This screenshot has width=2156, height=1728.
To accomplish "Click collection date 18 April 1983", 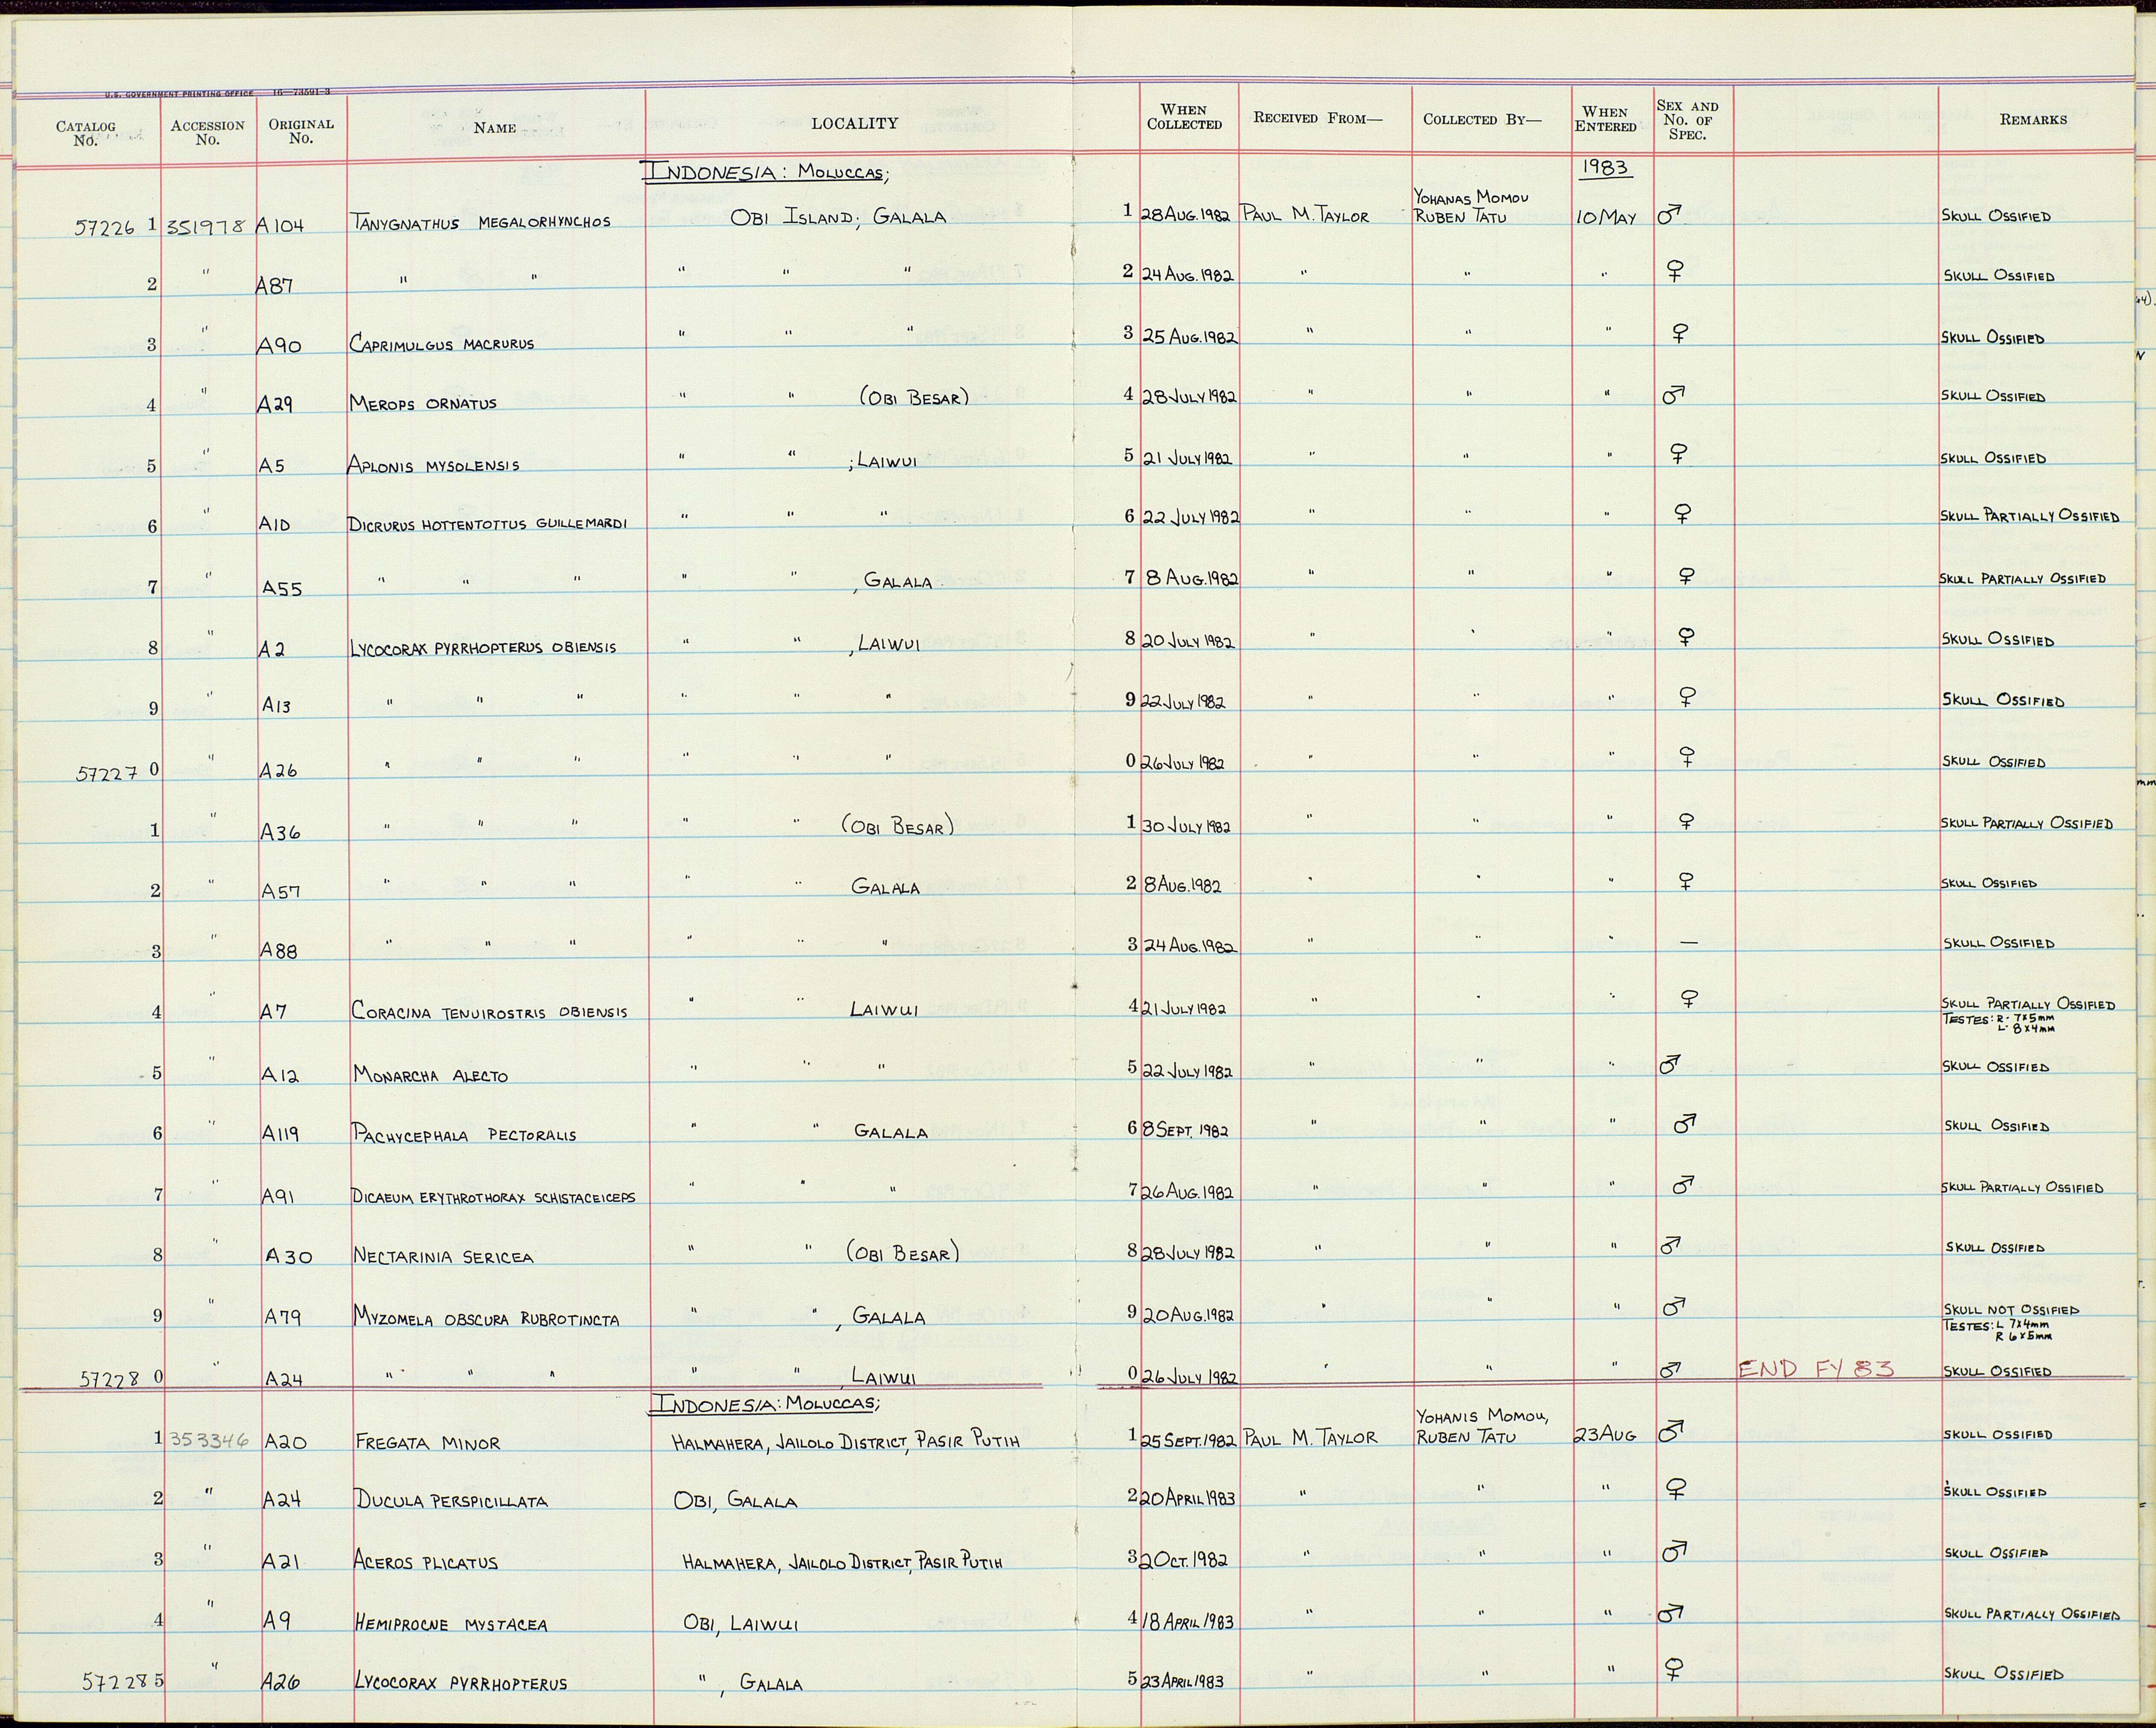I will tap(1188, 1621).
